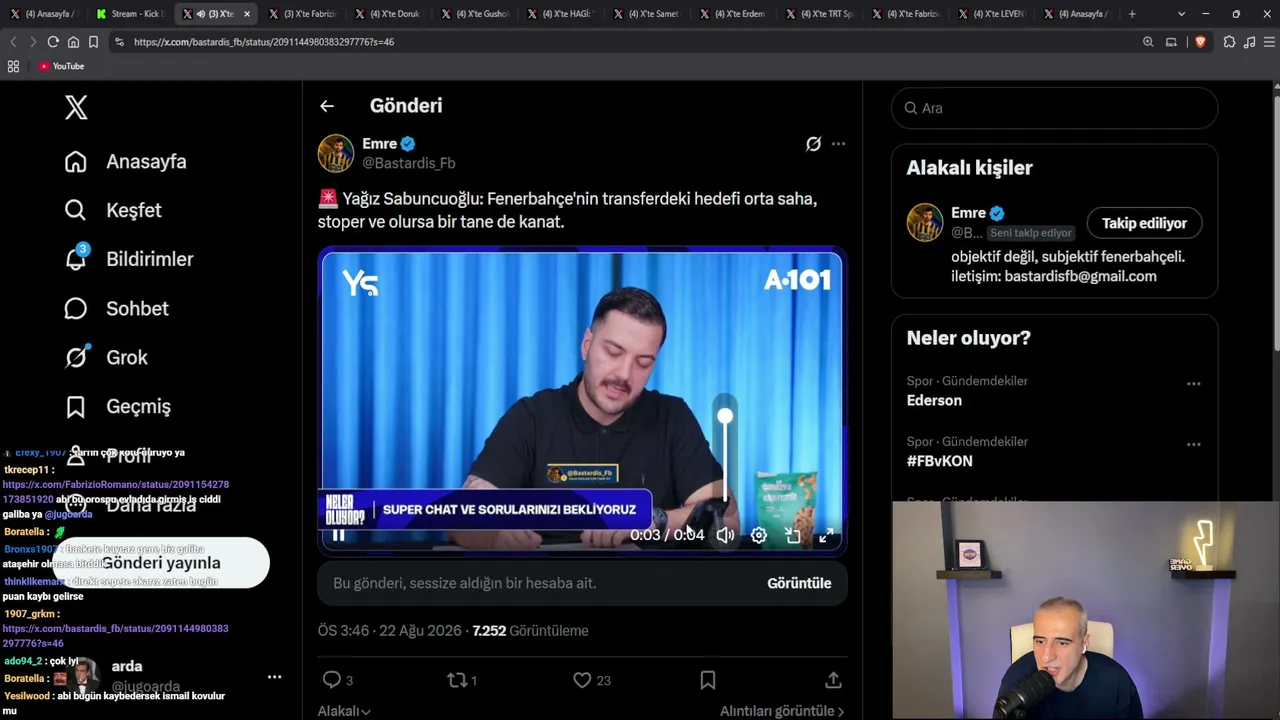Open the account three-dot menu beside arda

(274, 677)
